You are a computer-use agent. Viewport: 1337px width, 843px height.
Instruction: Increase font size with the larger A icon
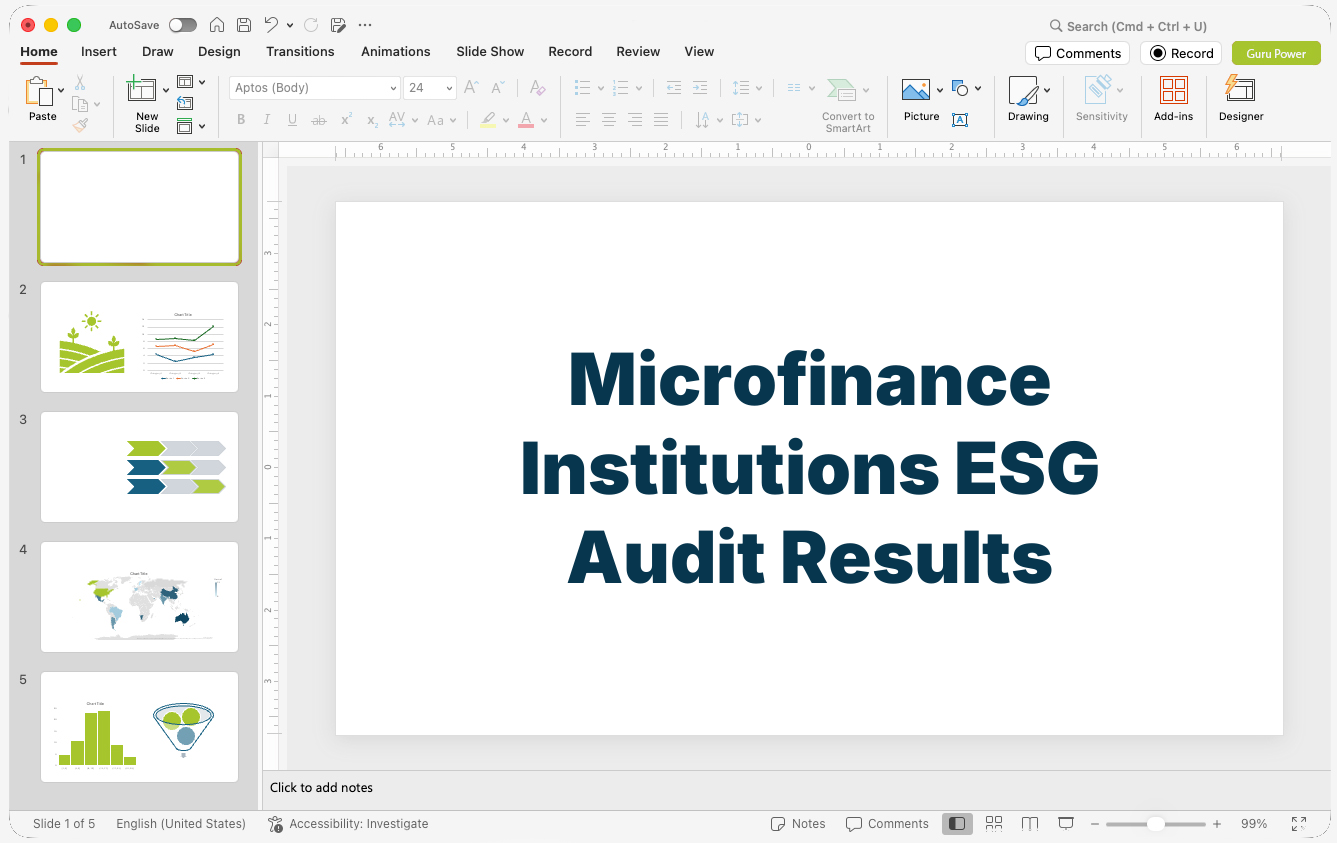(472, 88)
